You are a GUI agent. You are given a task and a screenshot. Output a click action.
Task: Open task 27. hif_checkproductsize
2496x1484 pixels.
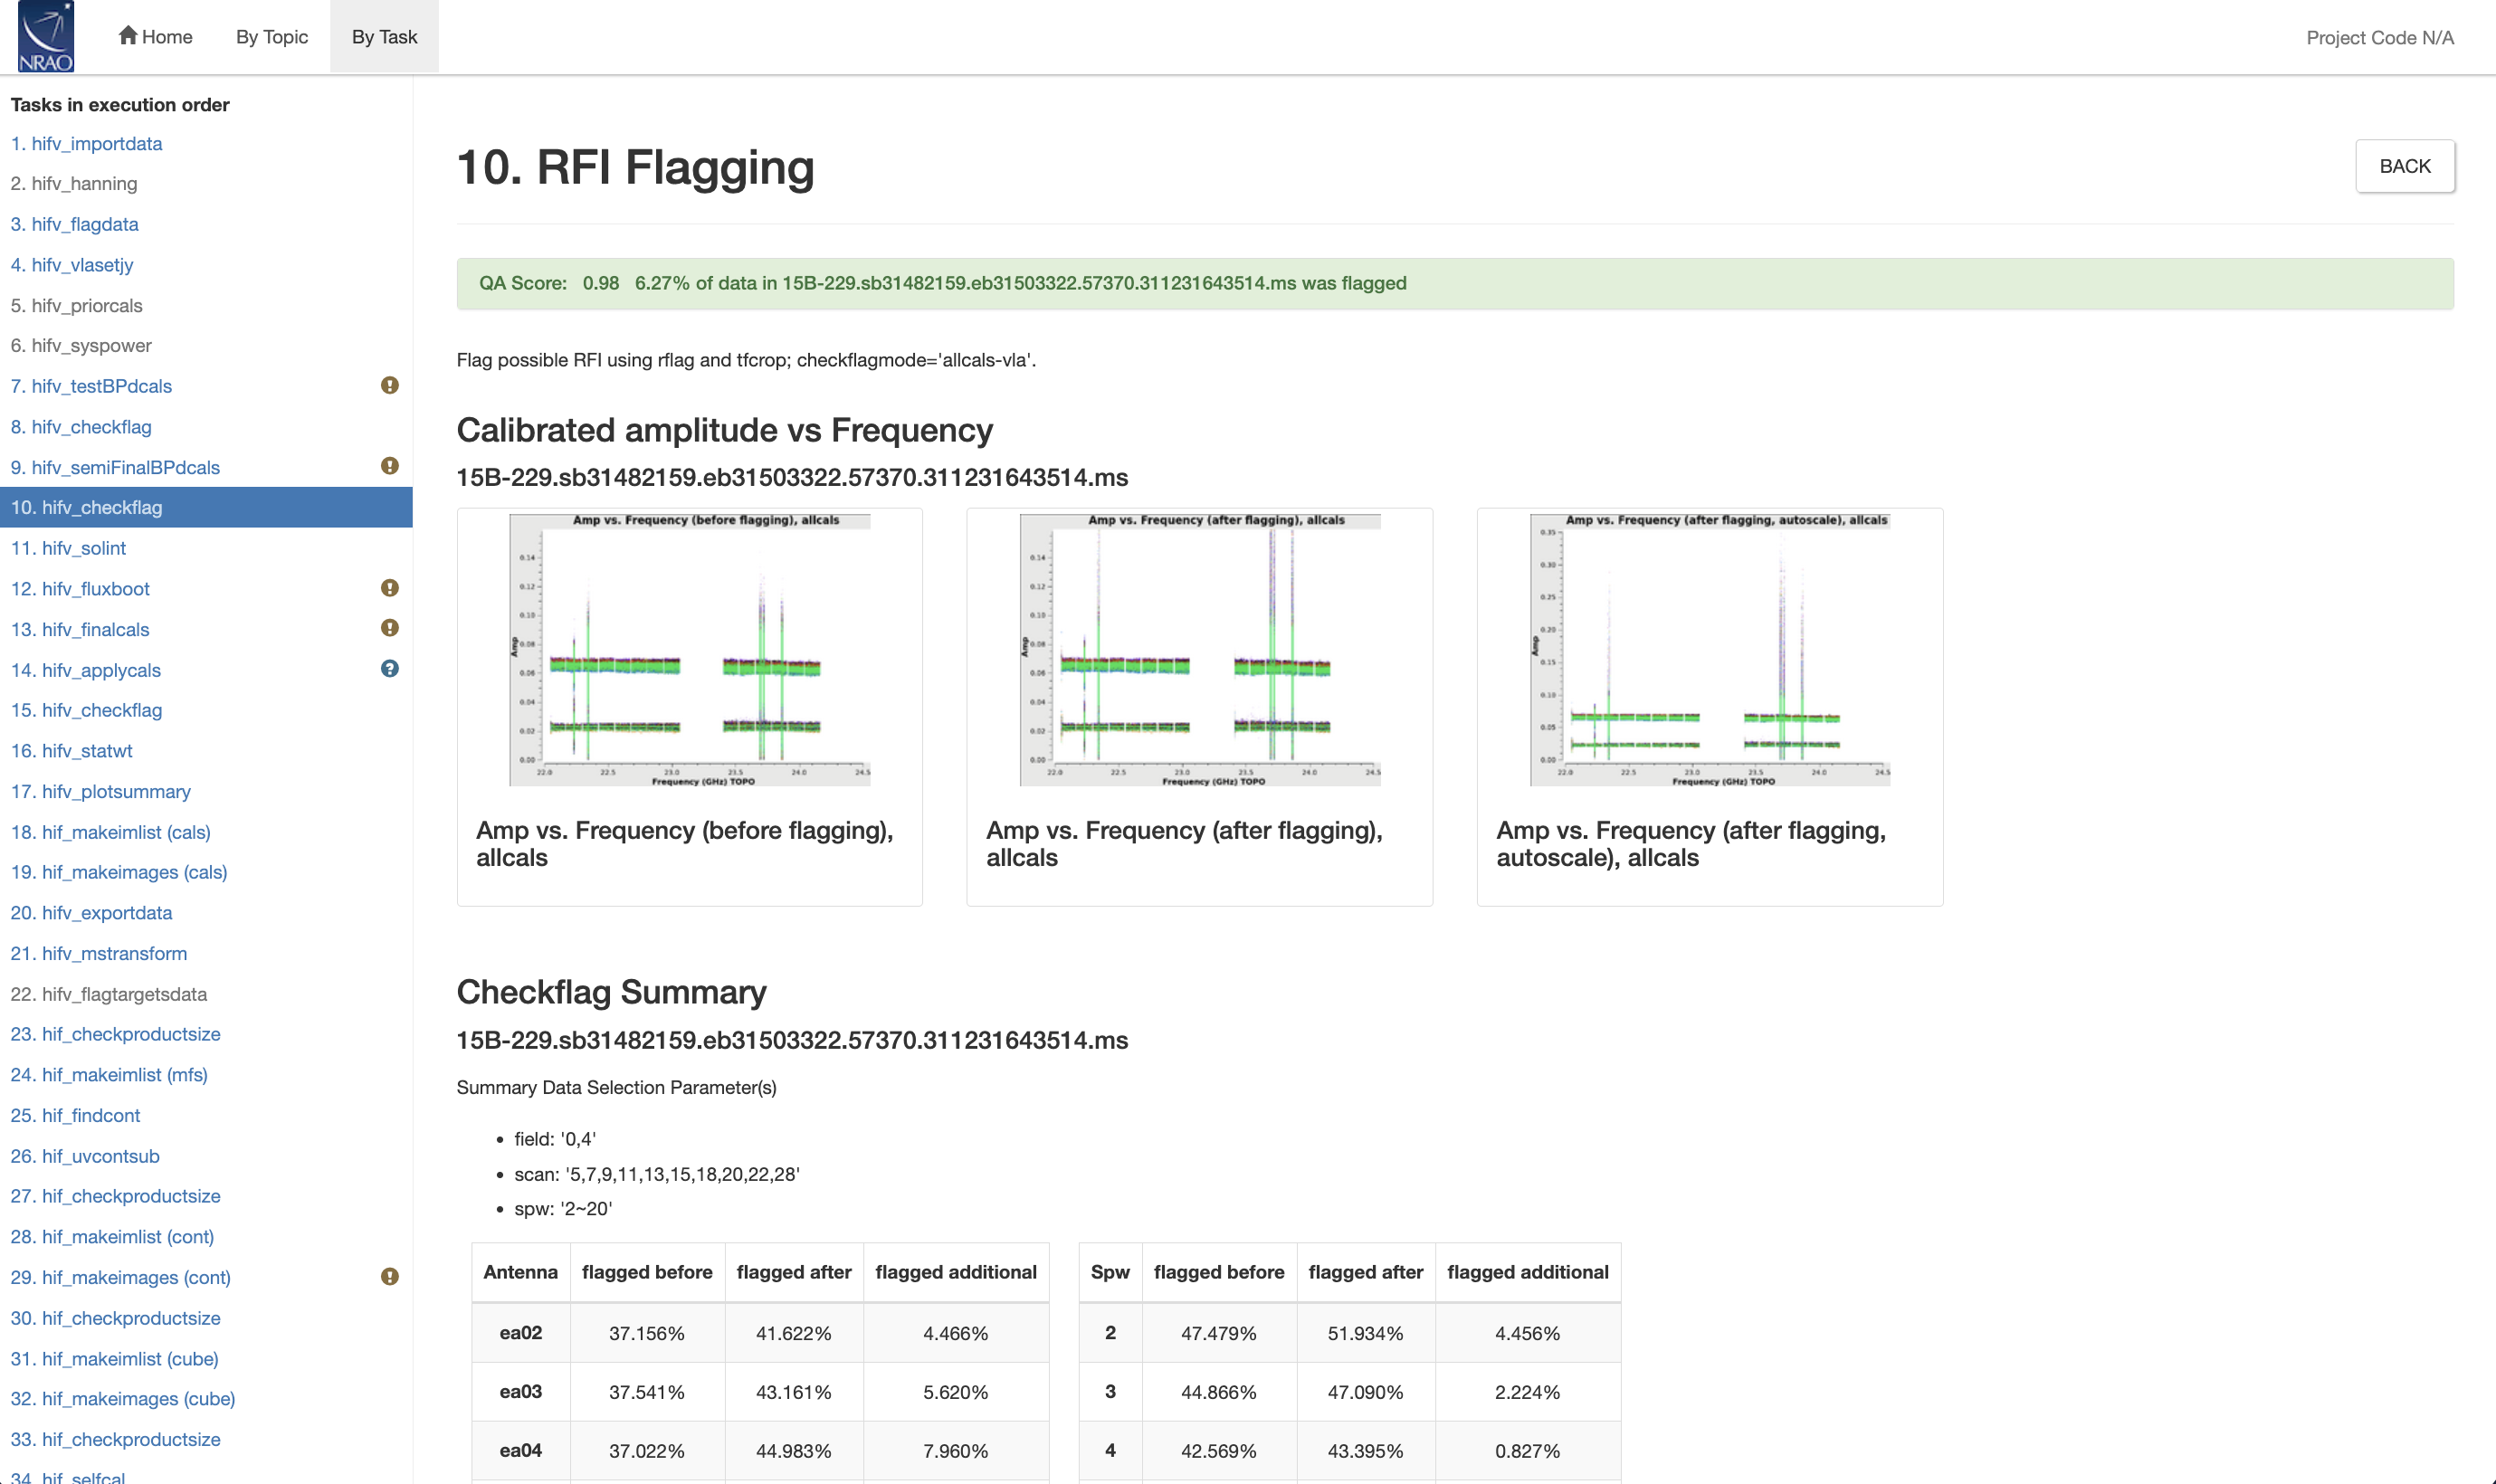pos(115,1197)
